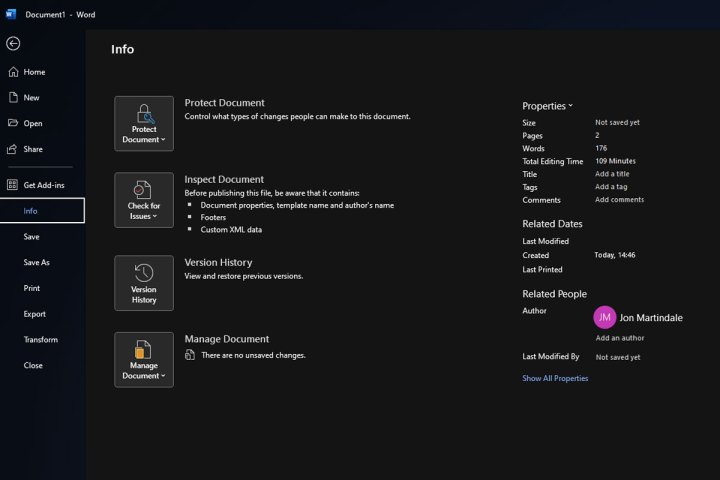720x480 pixels.
Task: Click the Show All Properties link
Action: tap(555, 379)
